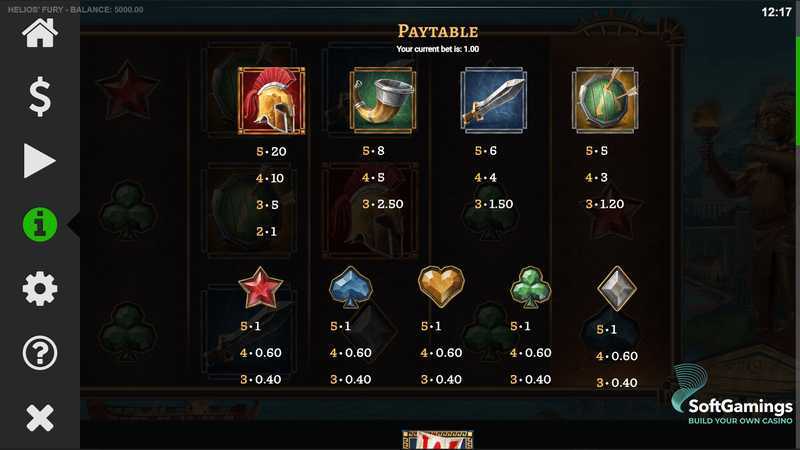
Task: Select the green shield with arrows symbol
Action: pyautogui.click(x=605, y=101)
